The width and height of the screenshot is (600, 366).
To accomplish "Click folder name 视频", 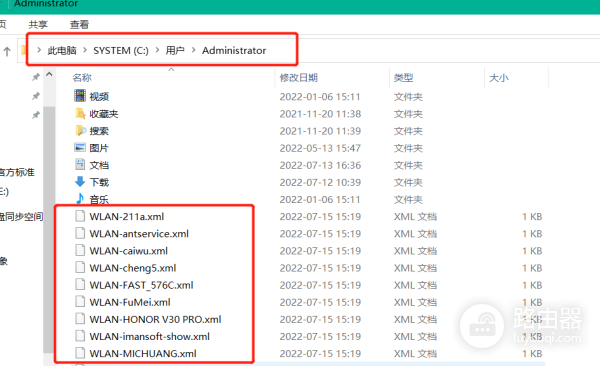I will (99, 97).
